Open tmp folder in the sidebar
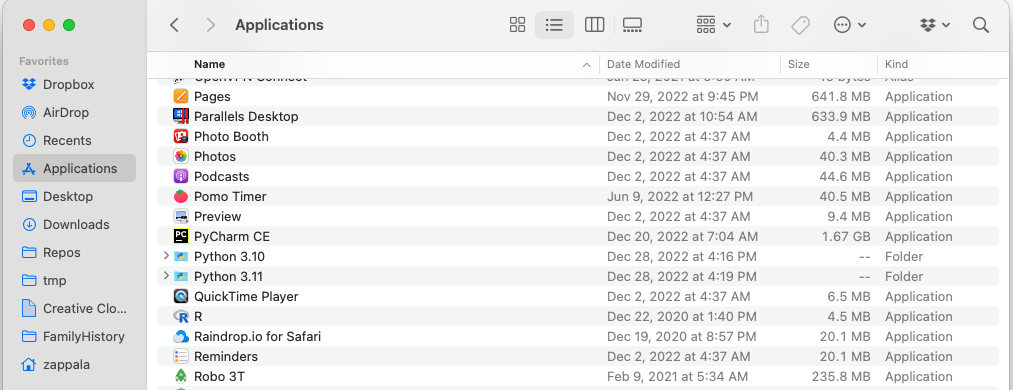The height and width of the screenshot is (390, 1013). click(54, 280)
